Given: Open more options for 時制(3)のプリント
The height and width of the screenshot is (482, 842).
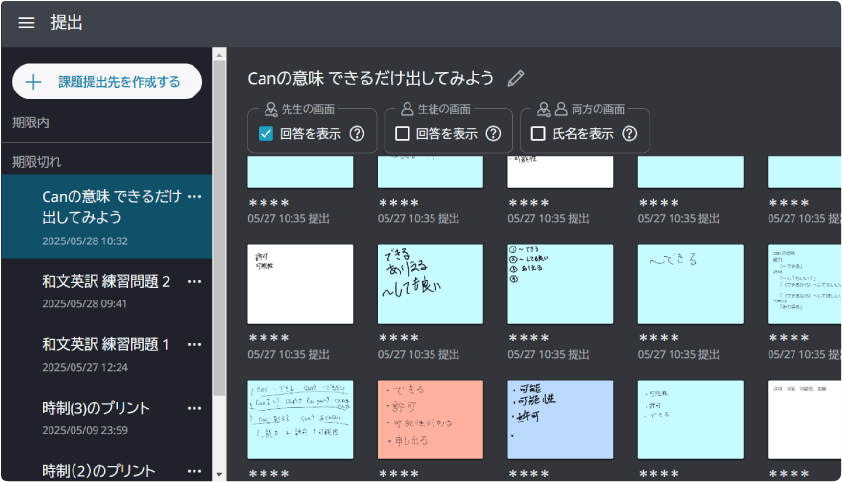Looking at the screenshot, I should coord(195,408).
